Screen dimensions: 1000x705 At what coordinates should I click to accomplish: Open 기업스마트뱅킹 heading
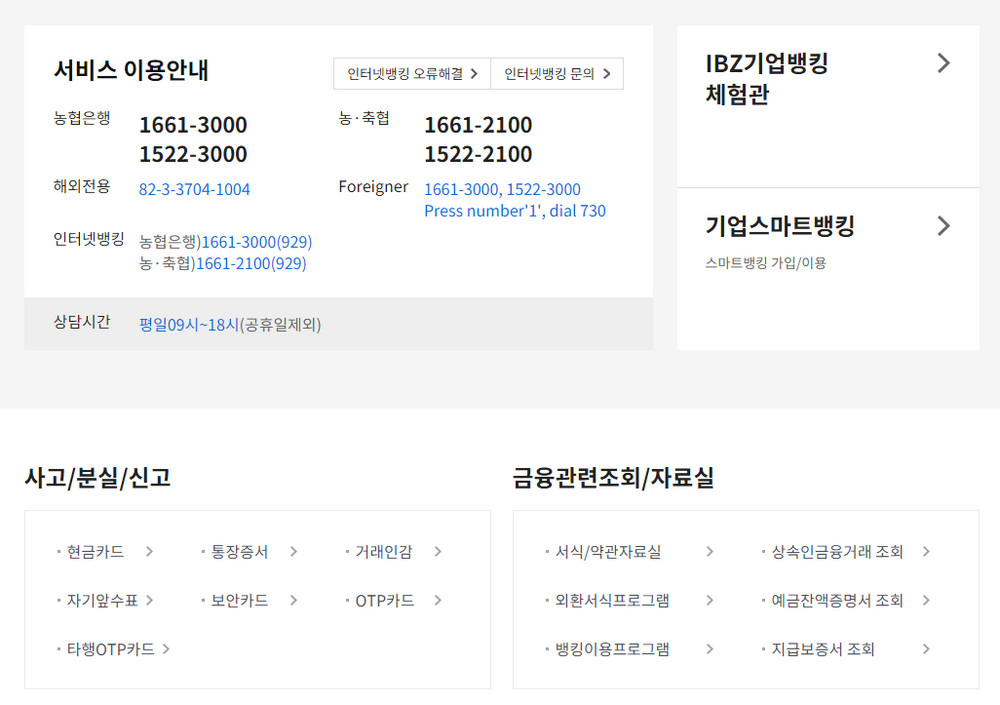coord(780,226)
